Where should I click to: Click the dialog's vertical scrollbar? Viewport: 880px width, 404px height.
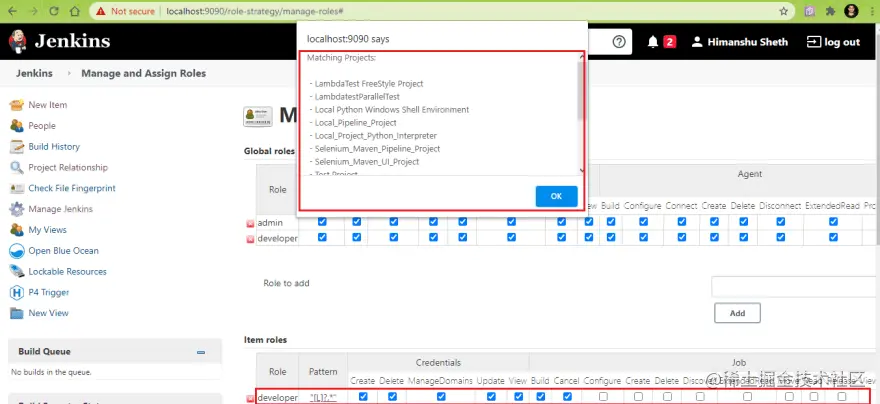581,112
